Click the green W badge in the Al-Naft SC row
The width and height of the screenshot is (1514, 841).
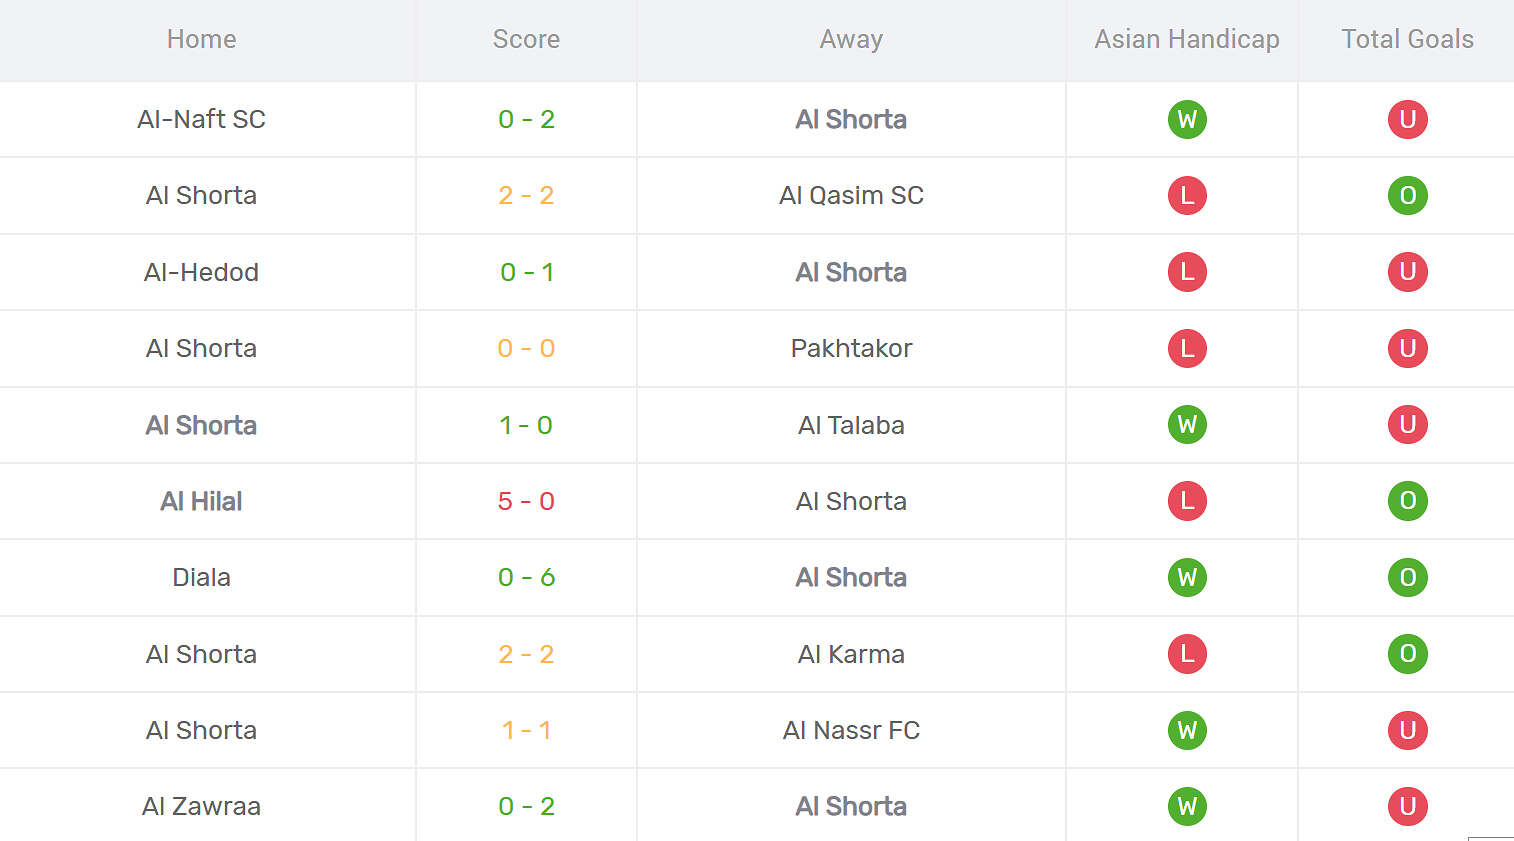1187,119
